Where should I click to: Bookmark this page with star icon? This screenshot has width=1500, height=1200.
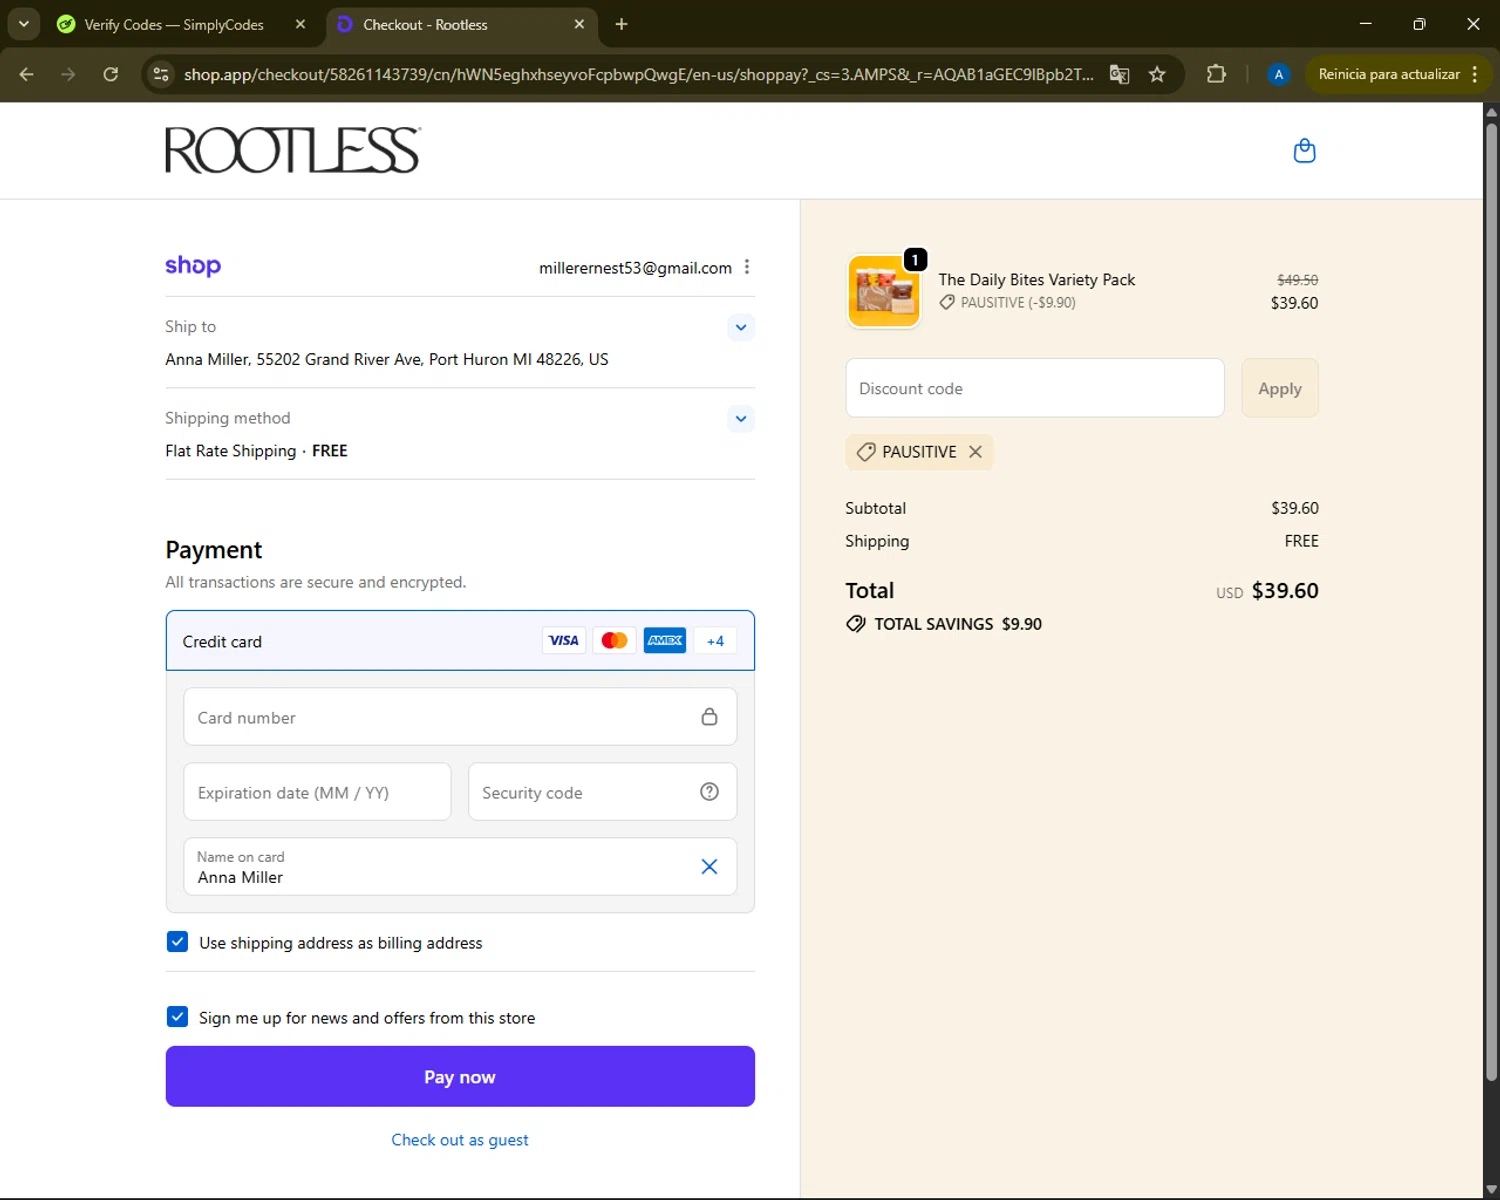(1157, 74)
